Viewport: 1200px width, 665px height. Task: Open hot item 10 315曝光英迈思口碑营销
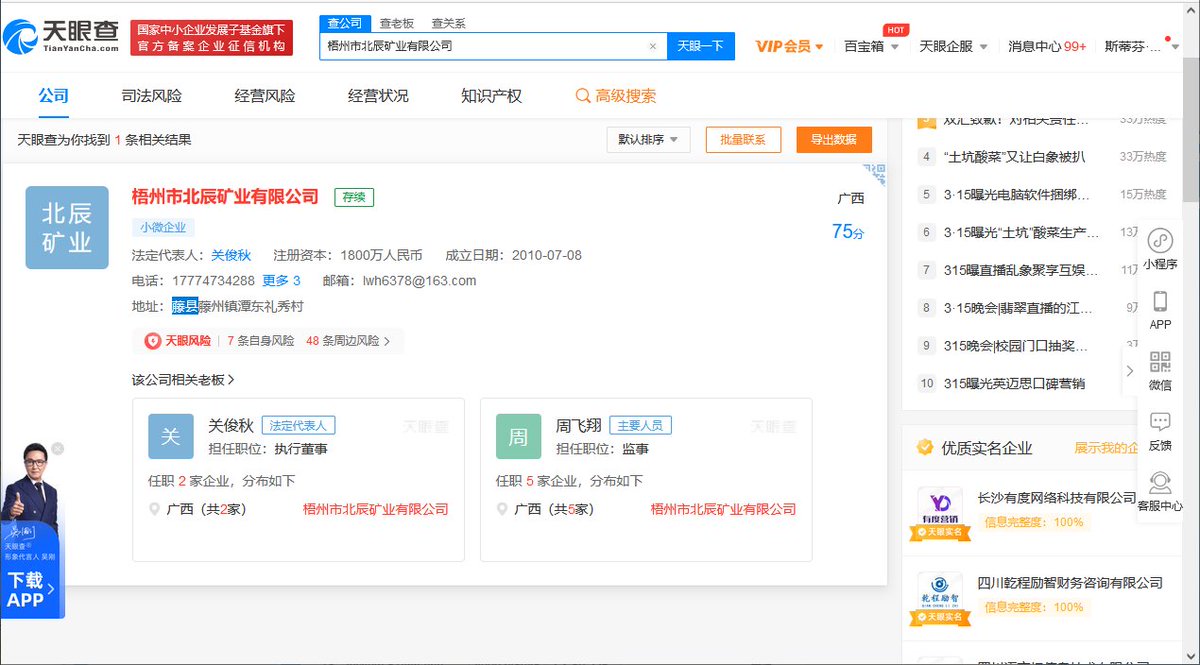[1014, 384]
